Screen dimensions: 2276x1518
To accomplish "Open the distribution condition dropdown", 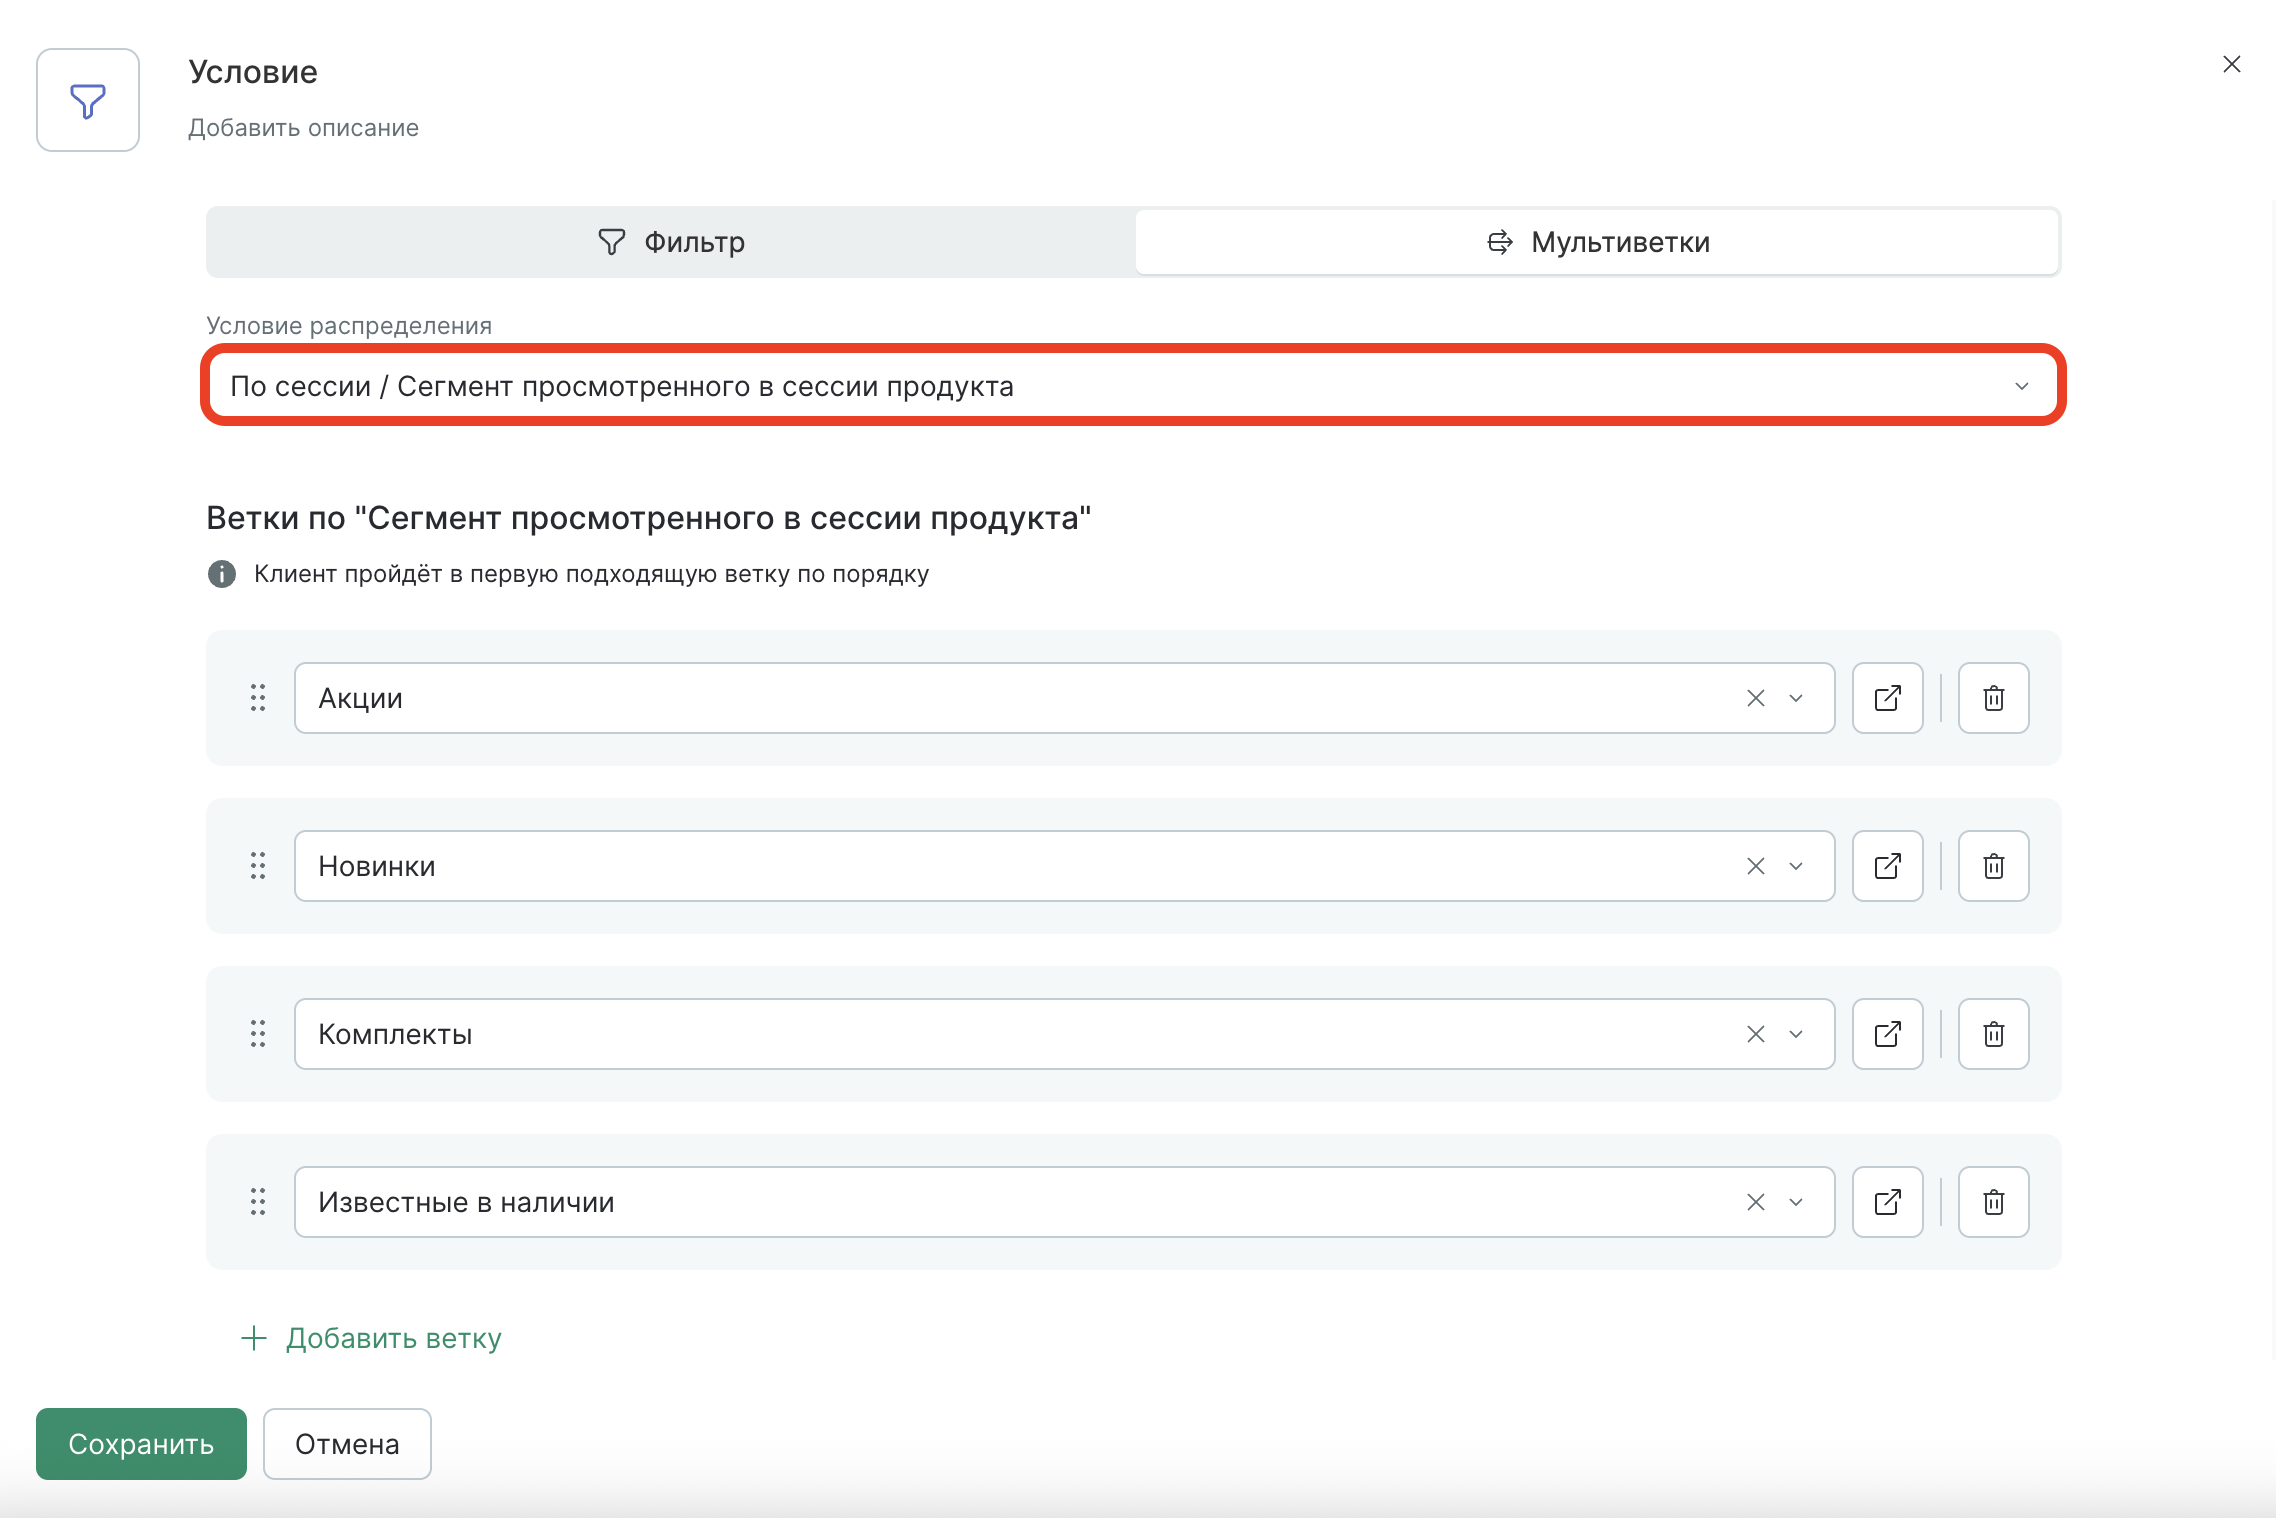I will tap(1133, 386).
